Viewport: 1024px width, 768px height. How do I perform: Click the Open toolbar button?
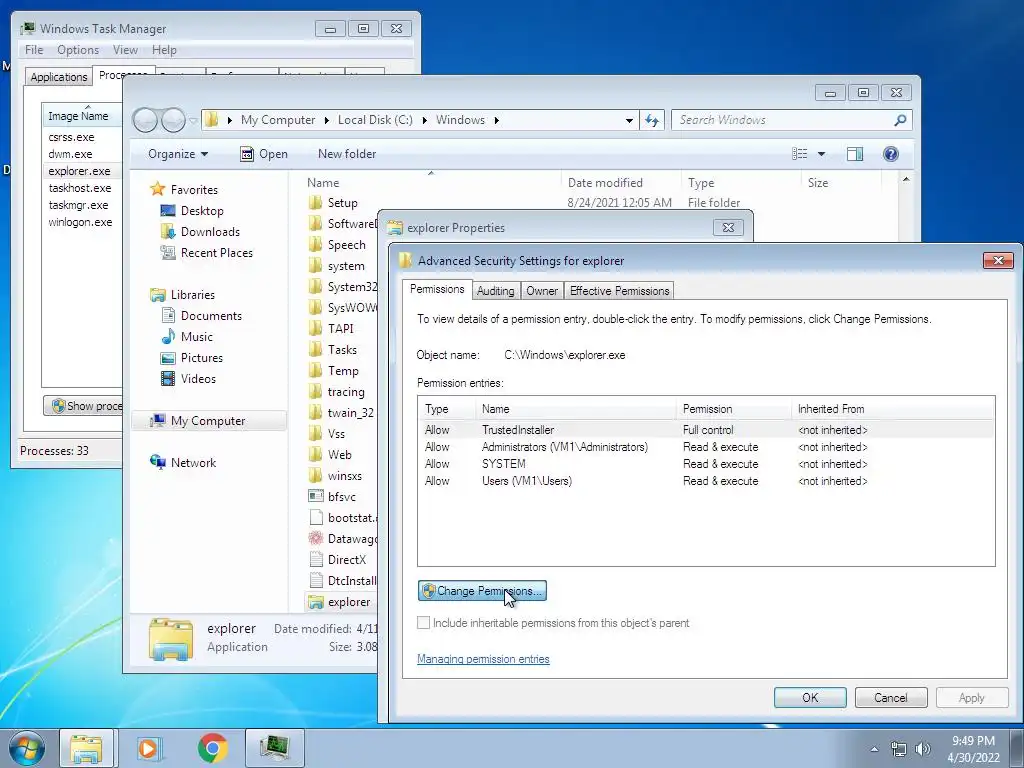(x=263, y=154)
